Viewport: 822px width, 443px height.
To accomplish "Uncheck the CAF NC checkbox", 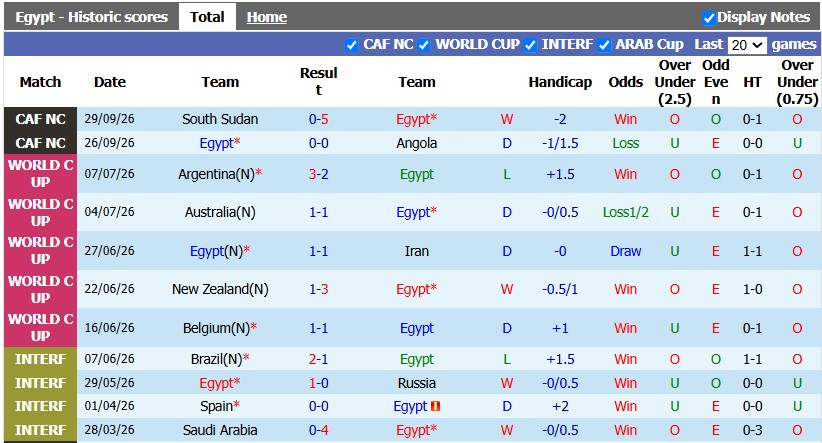I will click(x=352, y=46).
